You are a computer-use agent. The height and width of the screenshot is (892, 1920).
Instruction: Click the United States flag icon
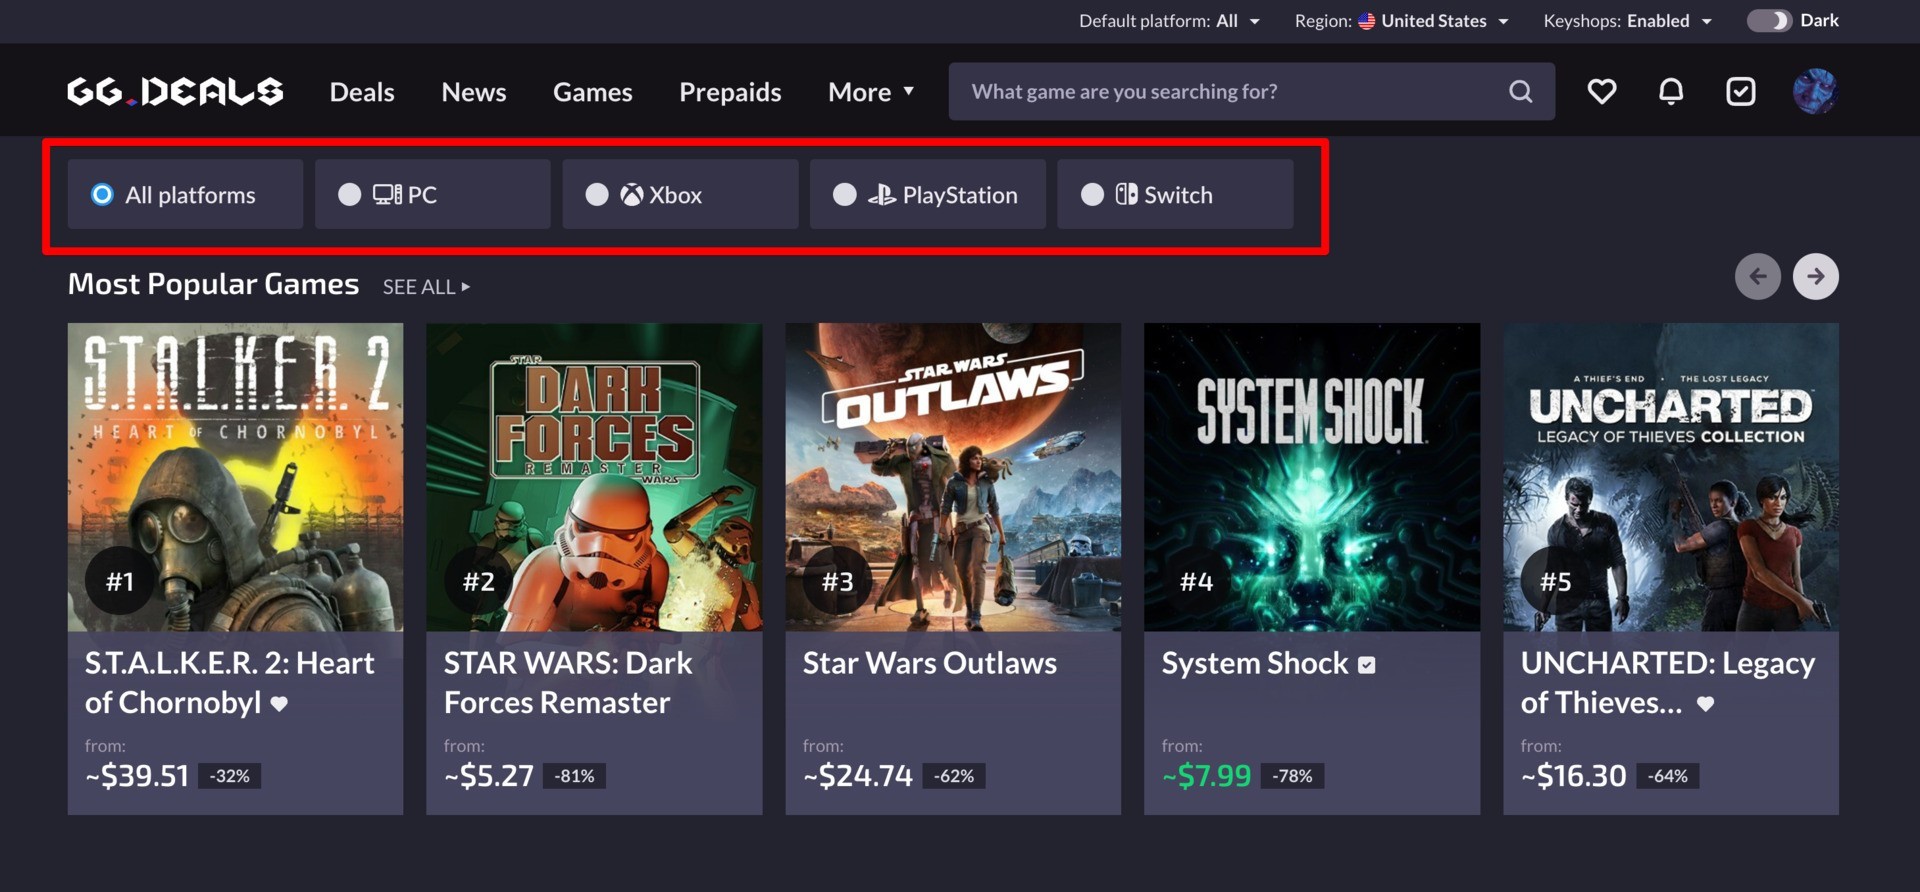click(x=1366, y=21)
